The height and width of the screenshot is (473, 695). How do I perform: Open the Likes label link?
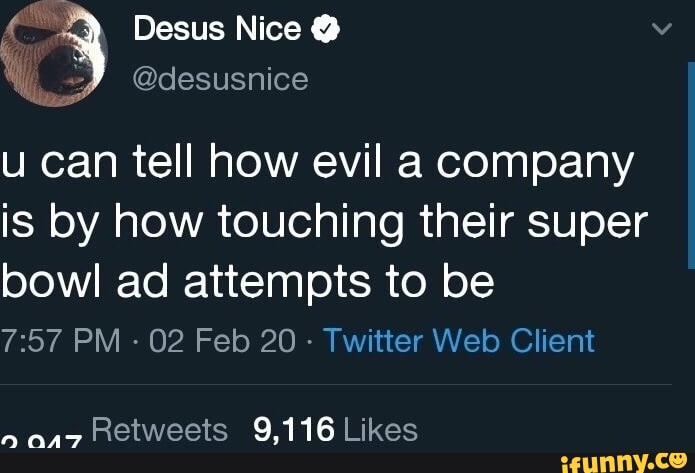click(x=380, y=429)
